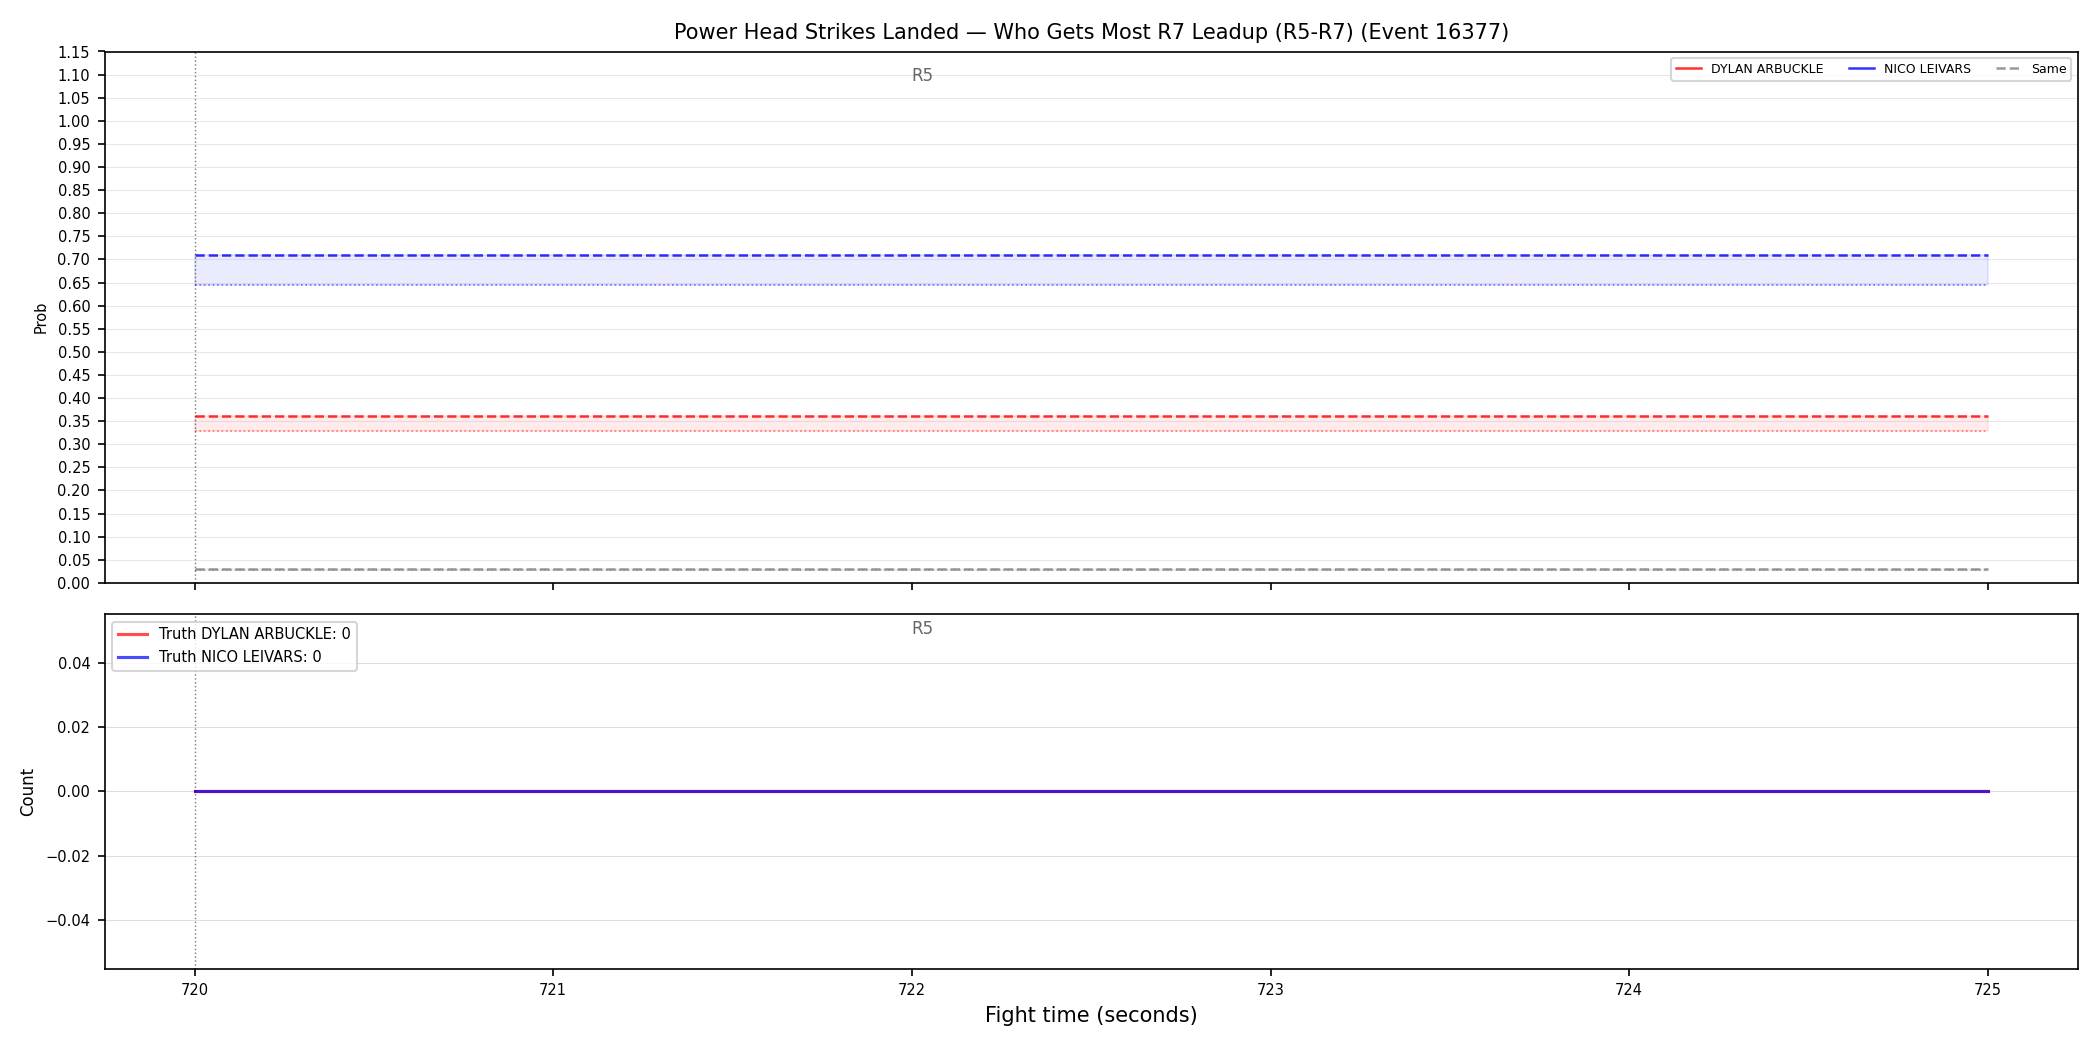This screenshot has width=2100, height=1050.
Task: Click the 722 x-axis tick label
Action: point(912,989)
